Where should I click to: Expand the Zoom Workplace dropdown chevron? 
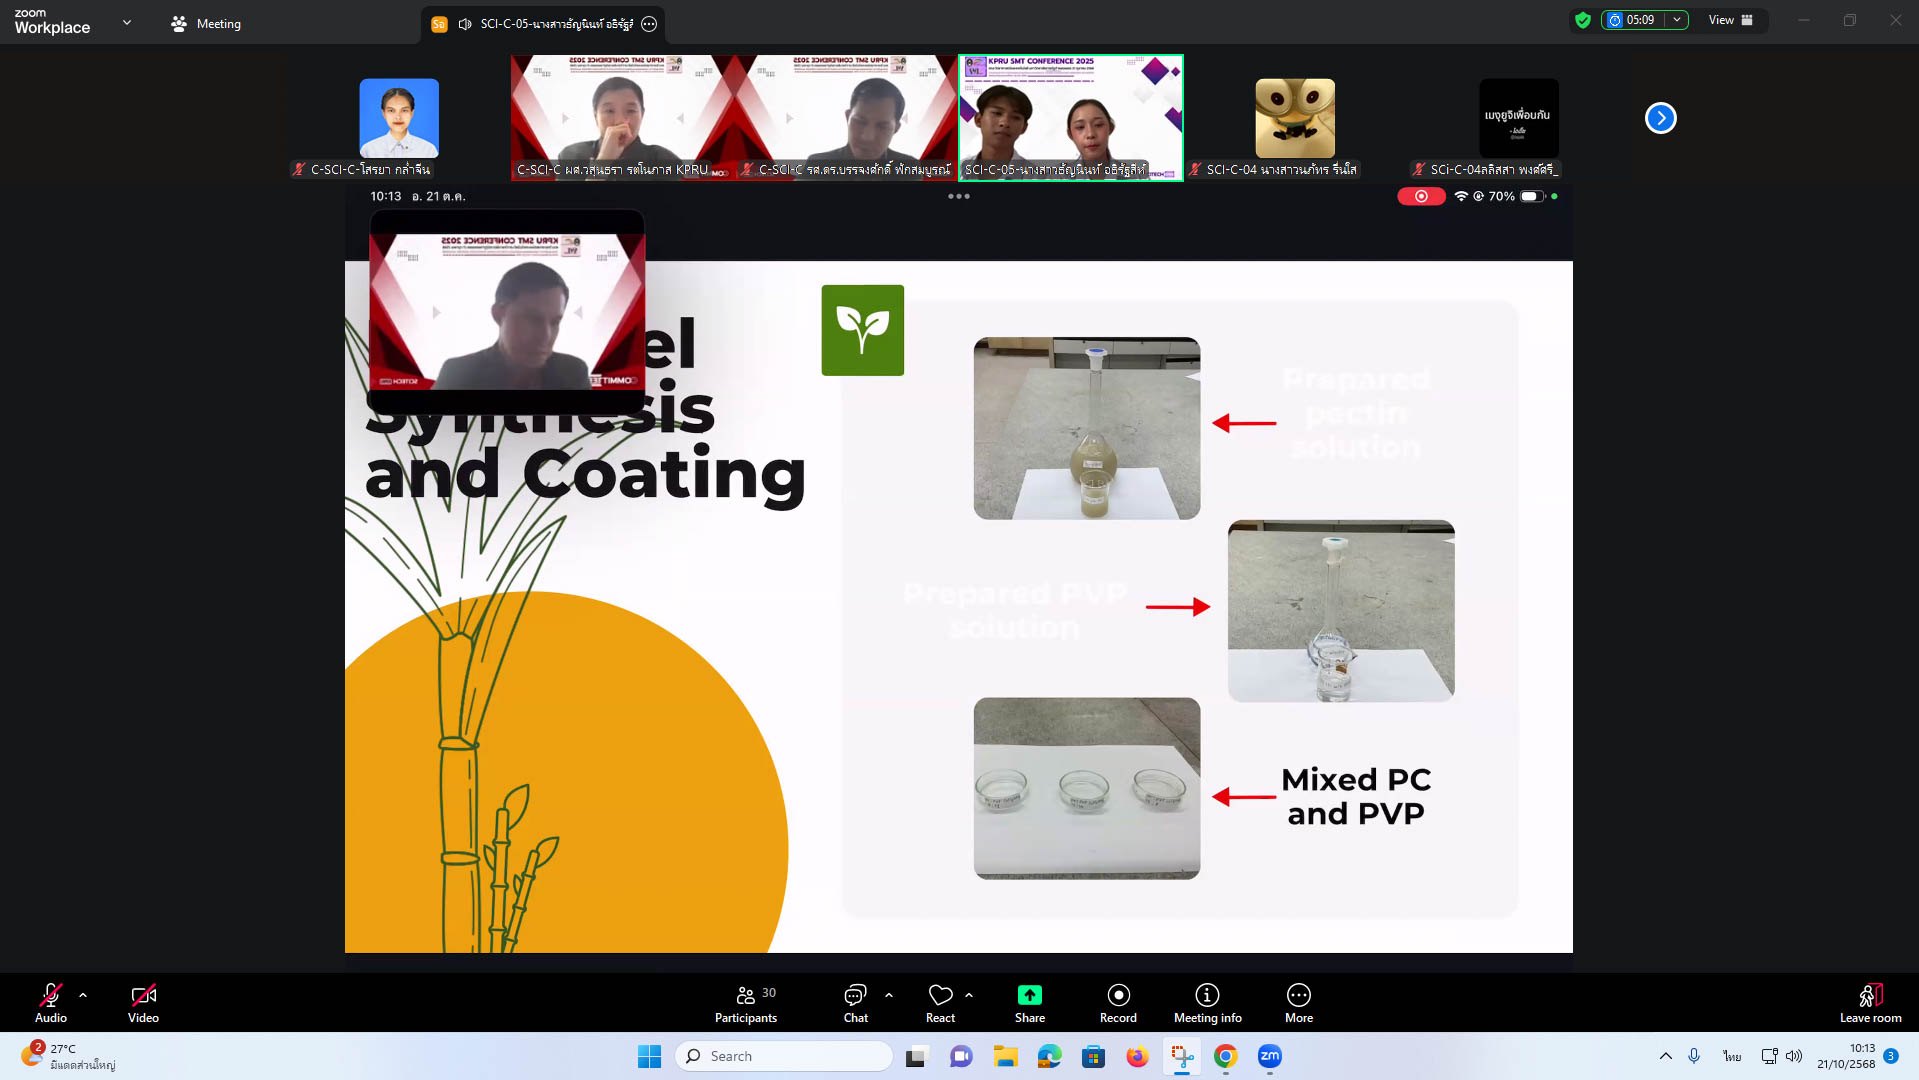point(127,22)
